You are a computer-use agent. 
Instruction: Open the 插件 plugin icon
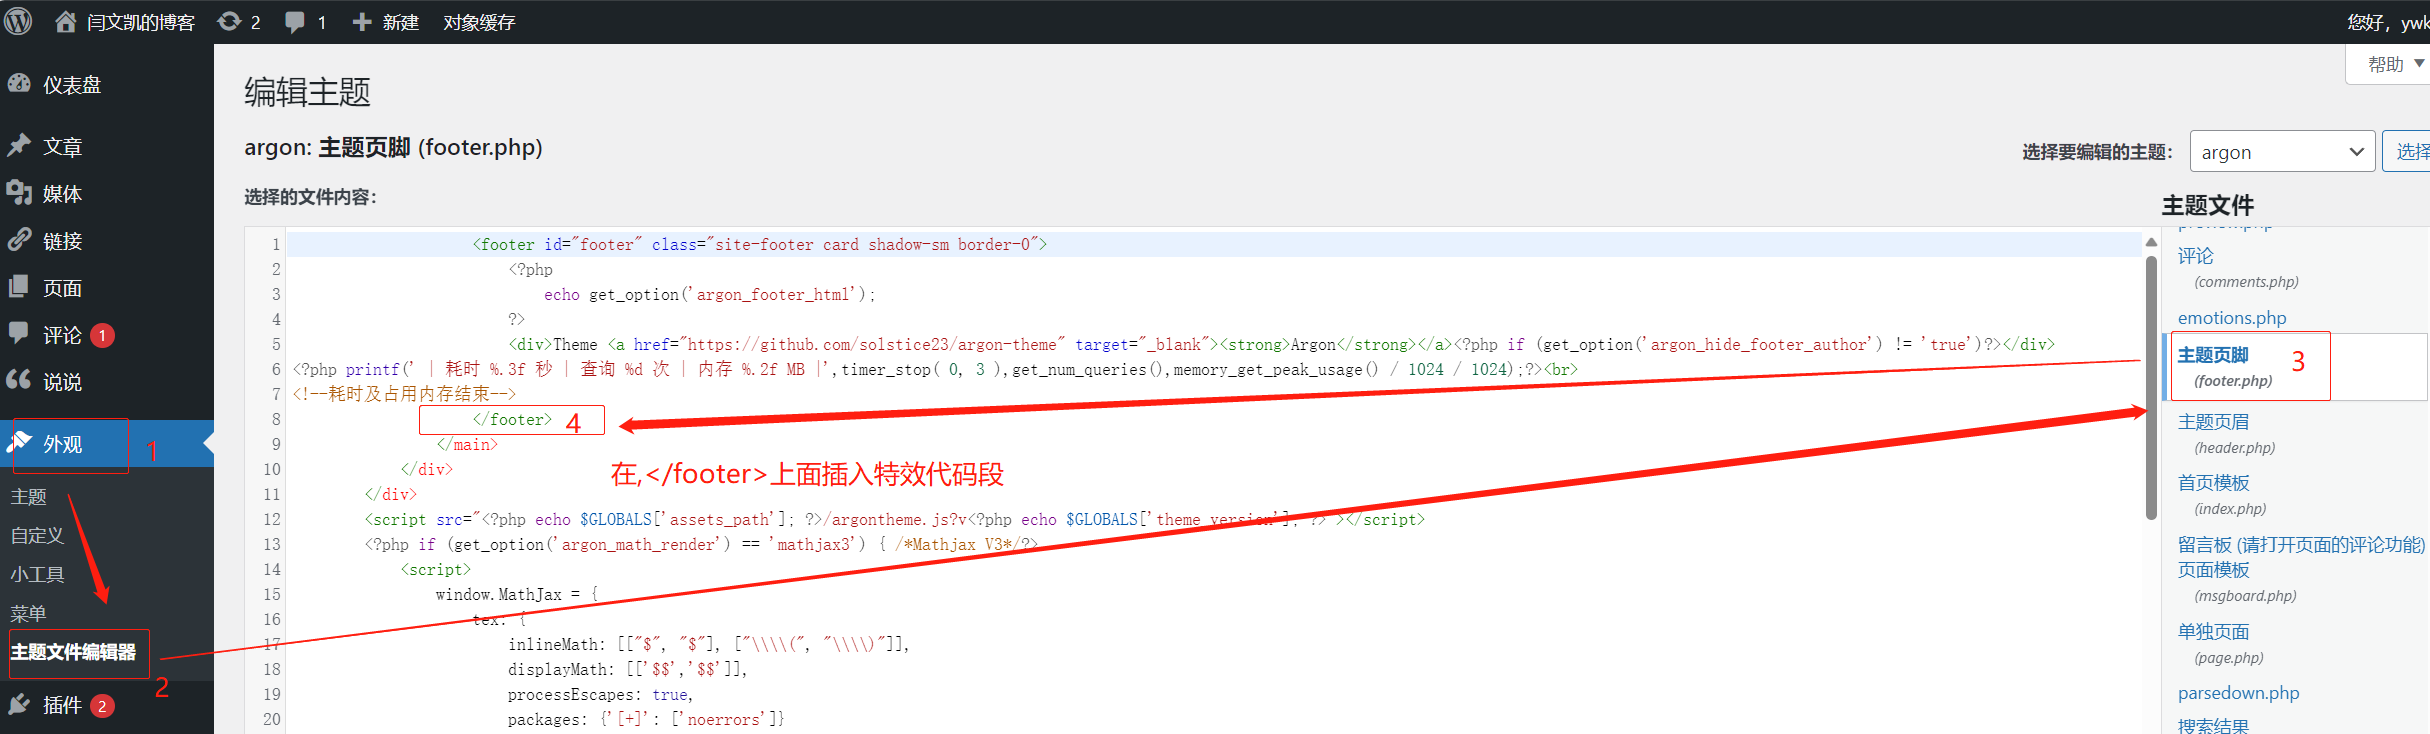pos(19,705)
